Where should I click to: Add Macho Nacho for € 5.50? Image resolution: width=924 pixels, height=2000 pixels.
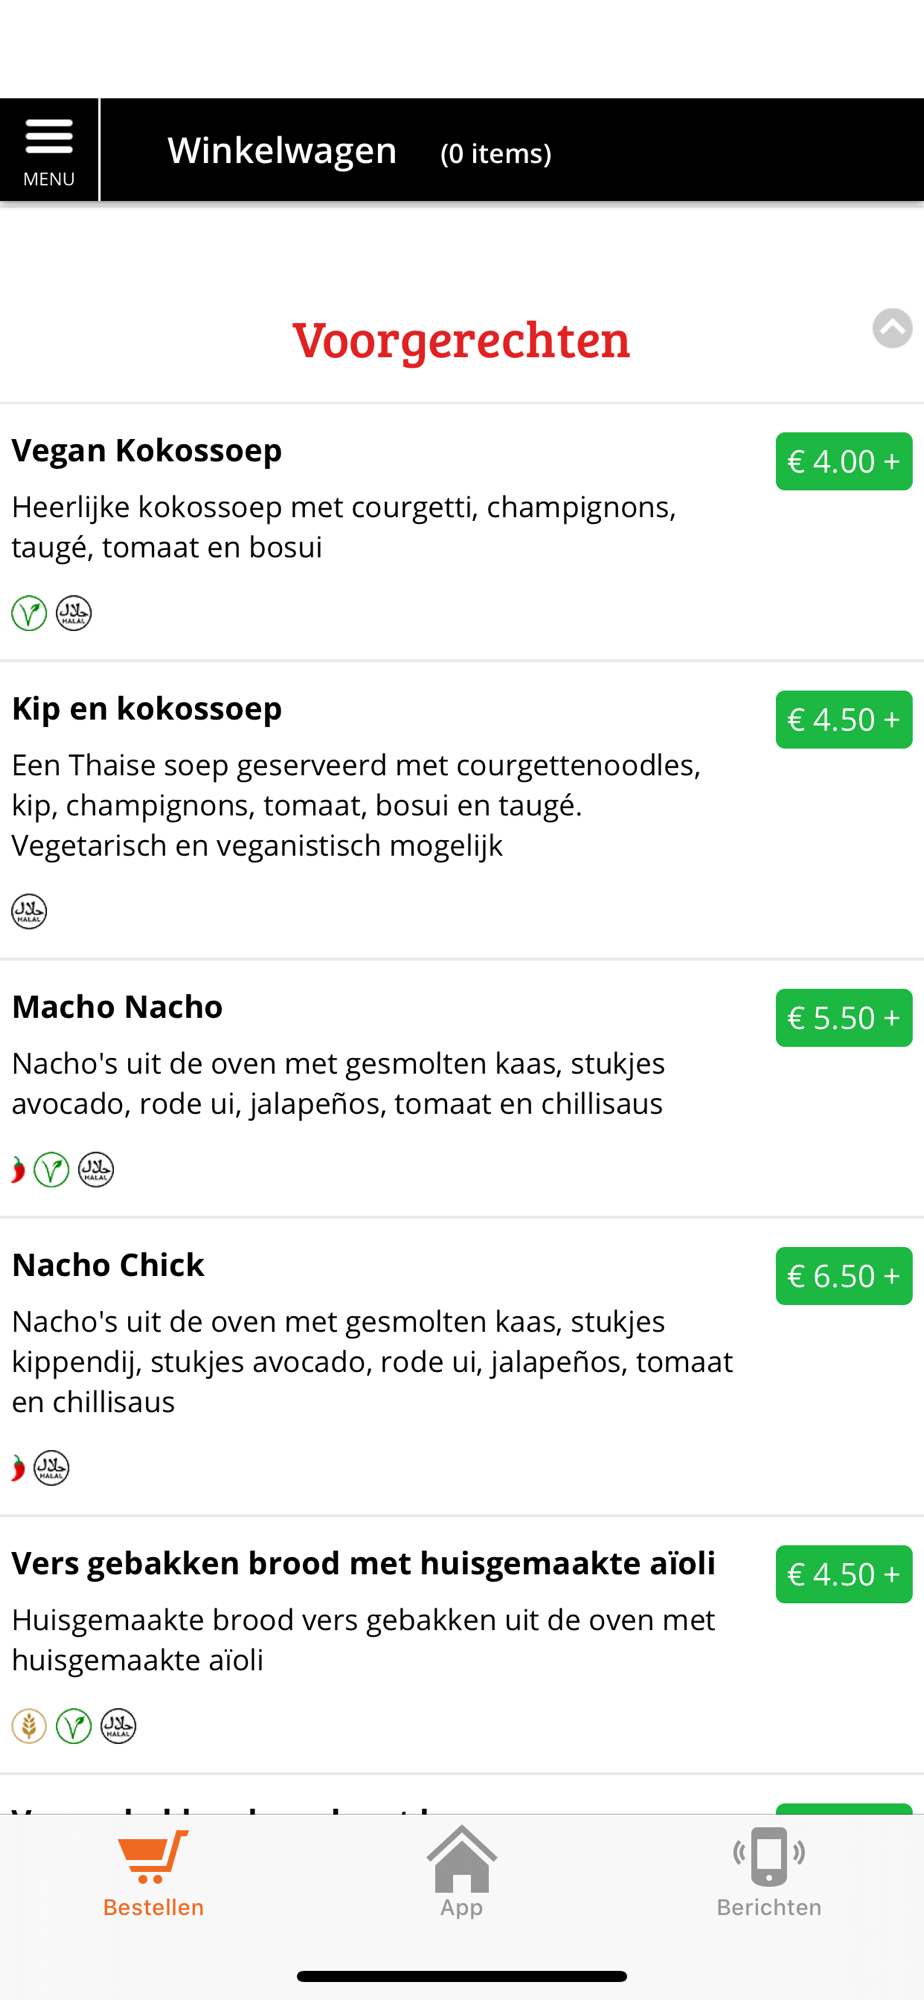click(x=844, y=1017)
